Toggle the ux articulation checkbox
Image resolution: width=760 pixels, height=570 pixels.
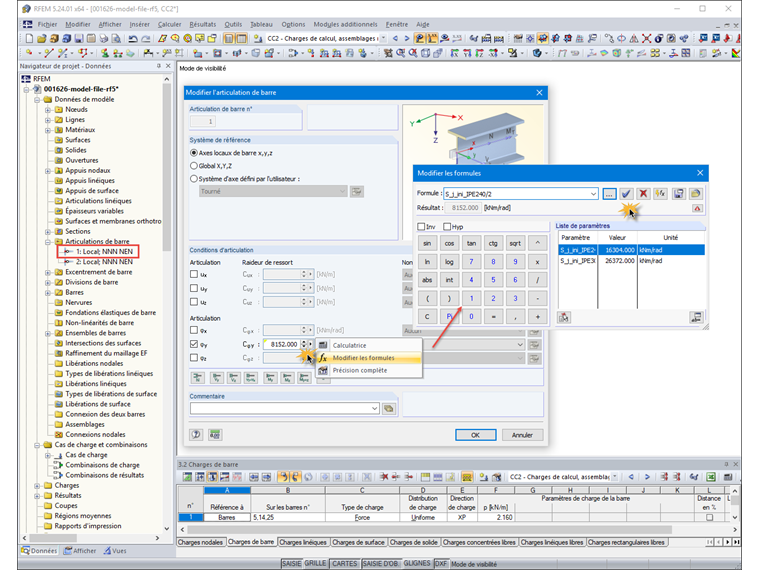pos(194,274)
